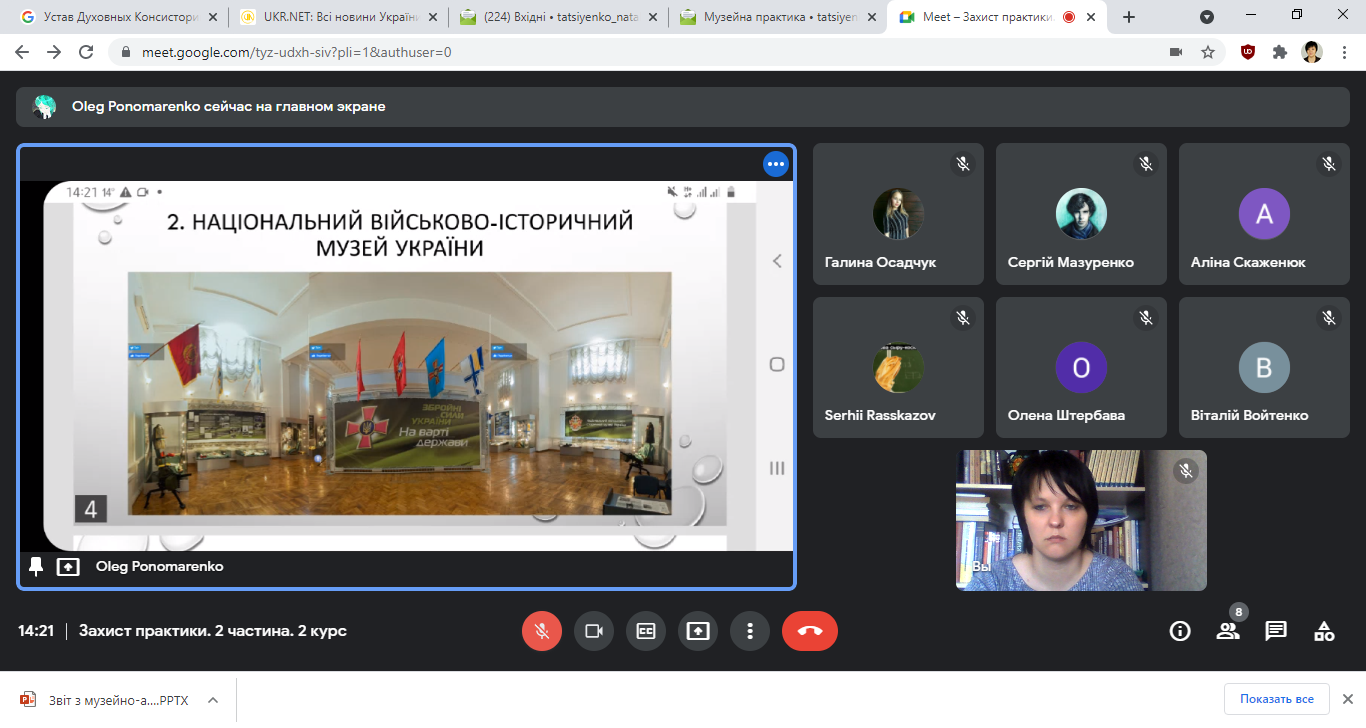Open a new browser tab
Screen dimensions: 1366x728
1129,17
